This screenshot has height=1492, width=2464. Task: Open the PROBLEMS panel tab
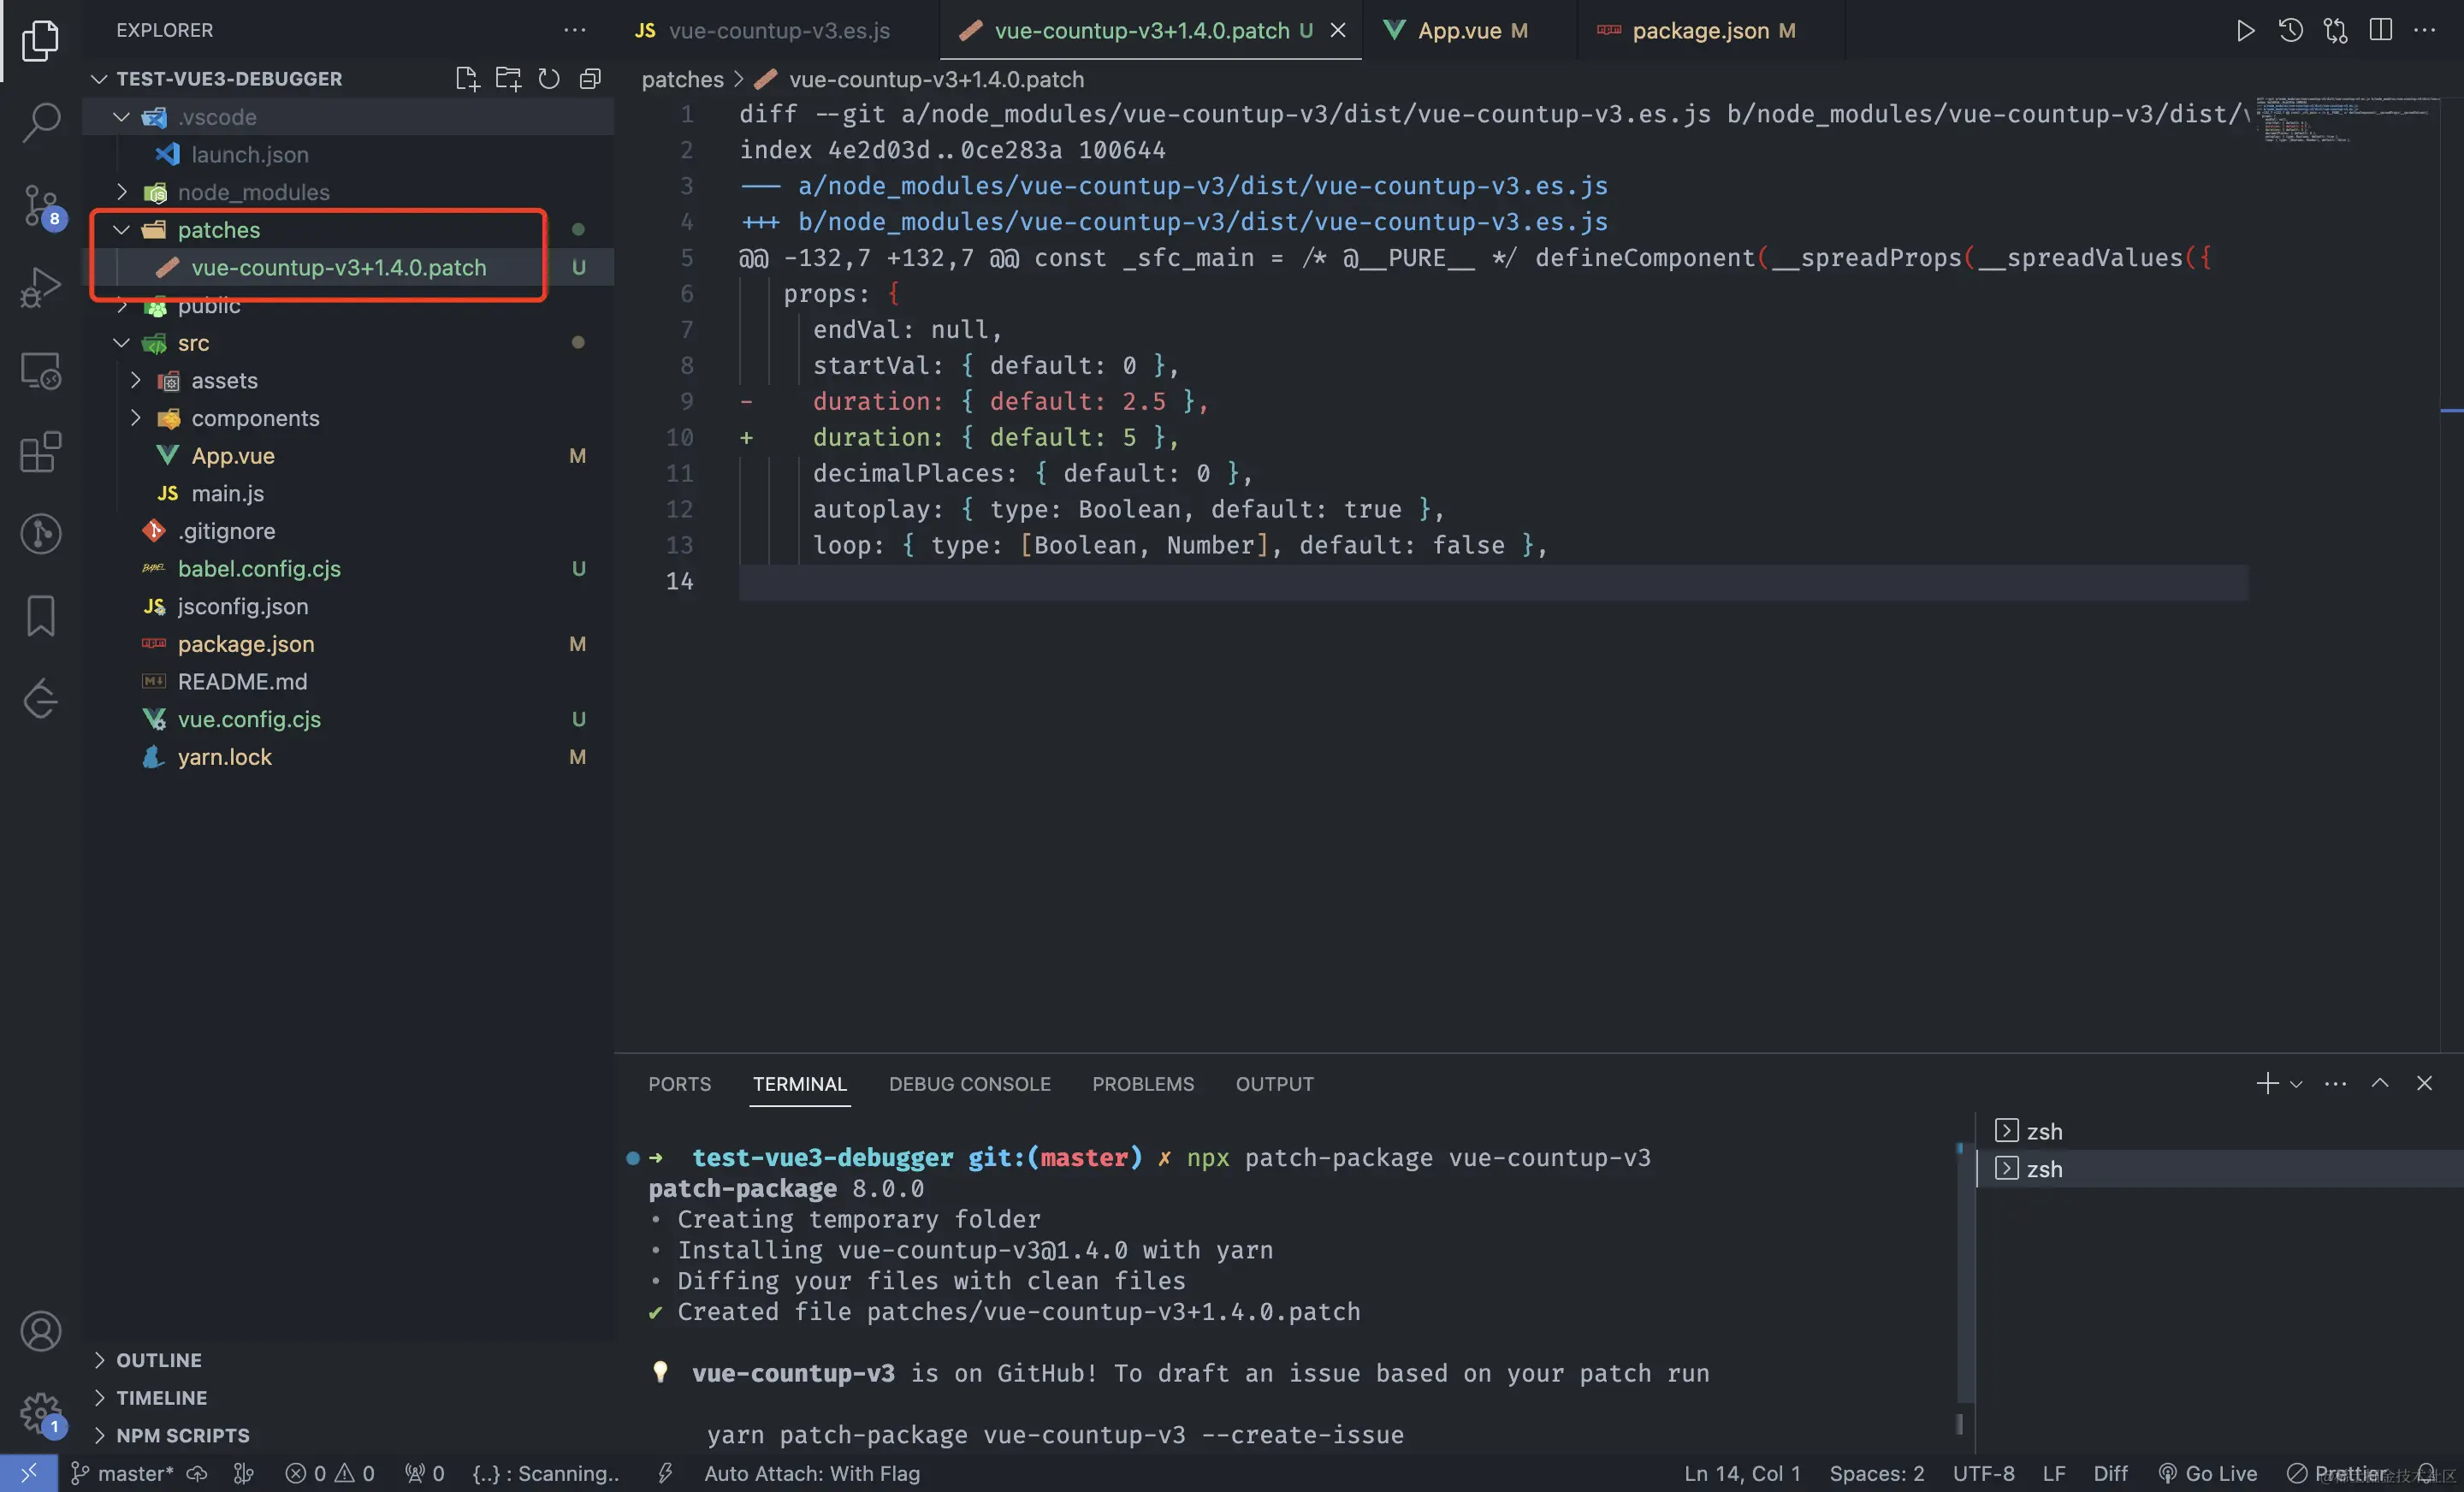1143,1084
